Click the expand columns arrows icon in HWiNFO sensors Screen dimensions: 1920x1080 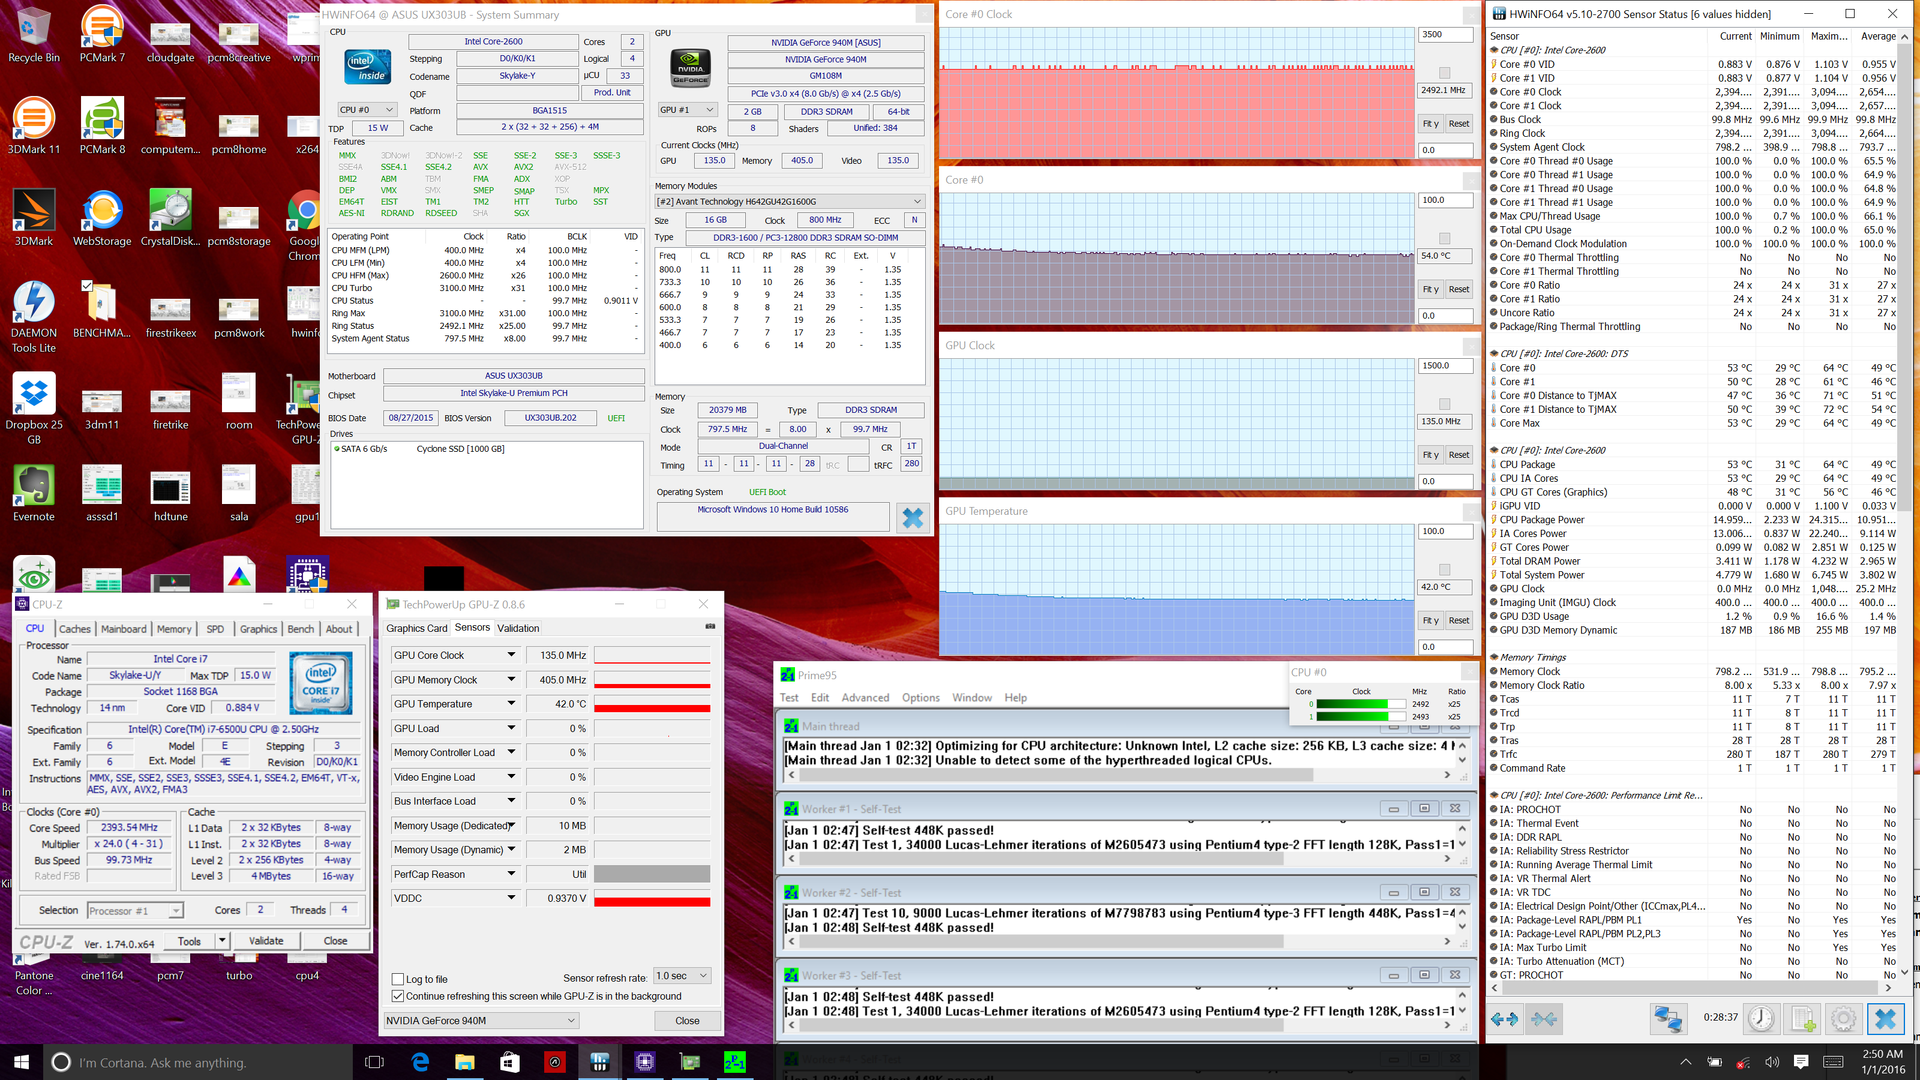click(x=1504, y=1019)
